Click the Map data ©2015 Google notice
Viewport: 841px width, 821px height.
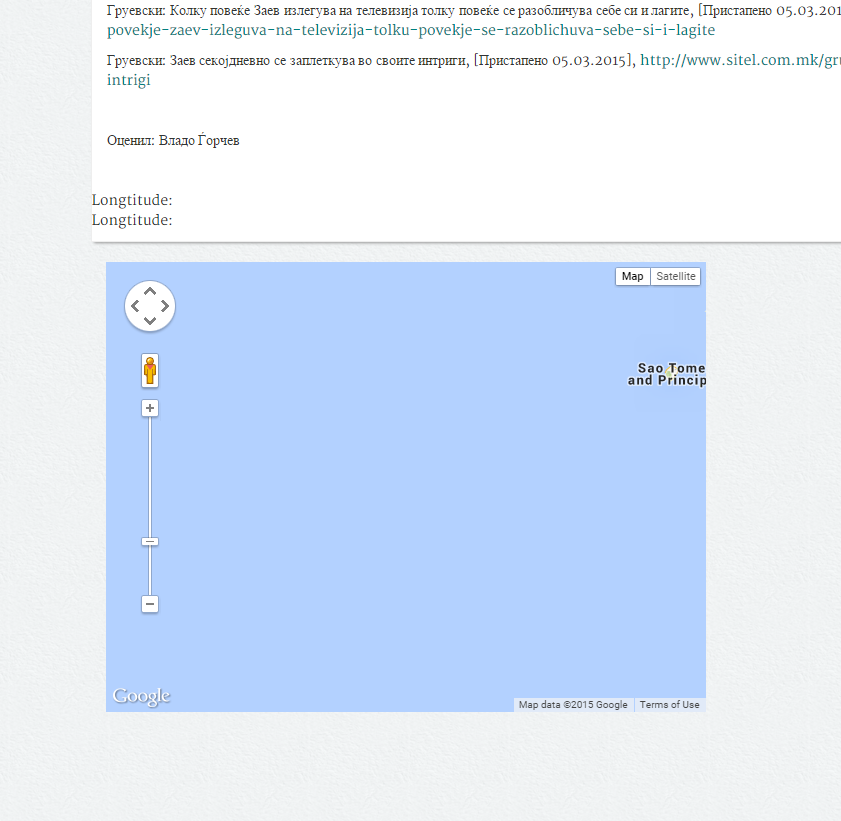tap(573, 705)
